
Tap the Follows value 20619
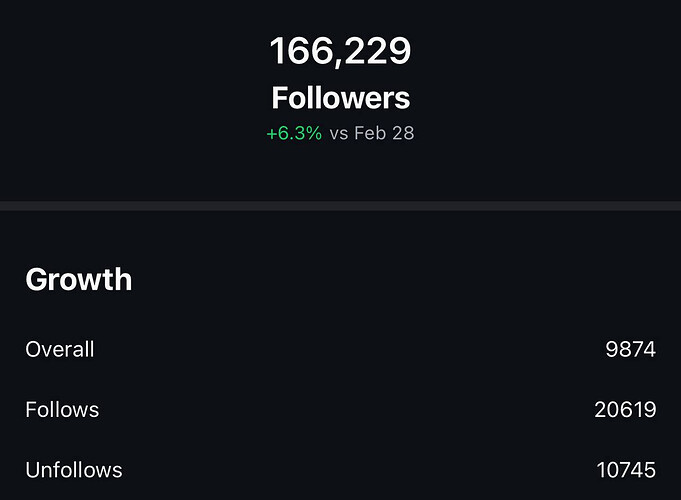(x=625, y=410)
